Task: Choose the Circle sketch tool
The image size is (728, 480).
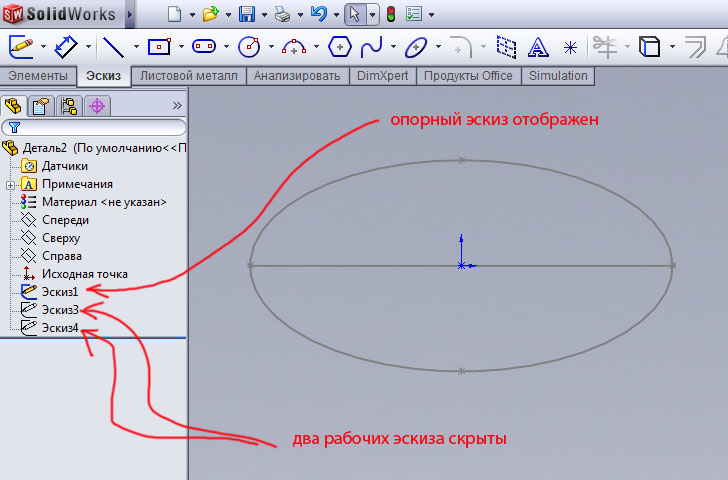Action: [x=250, y=46]
